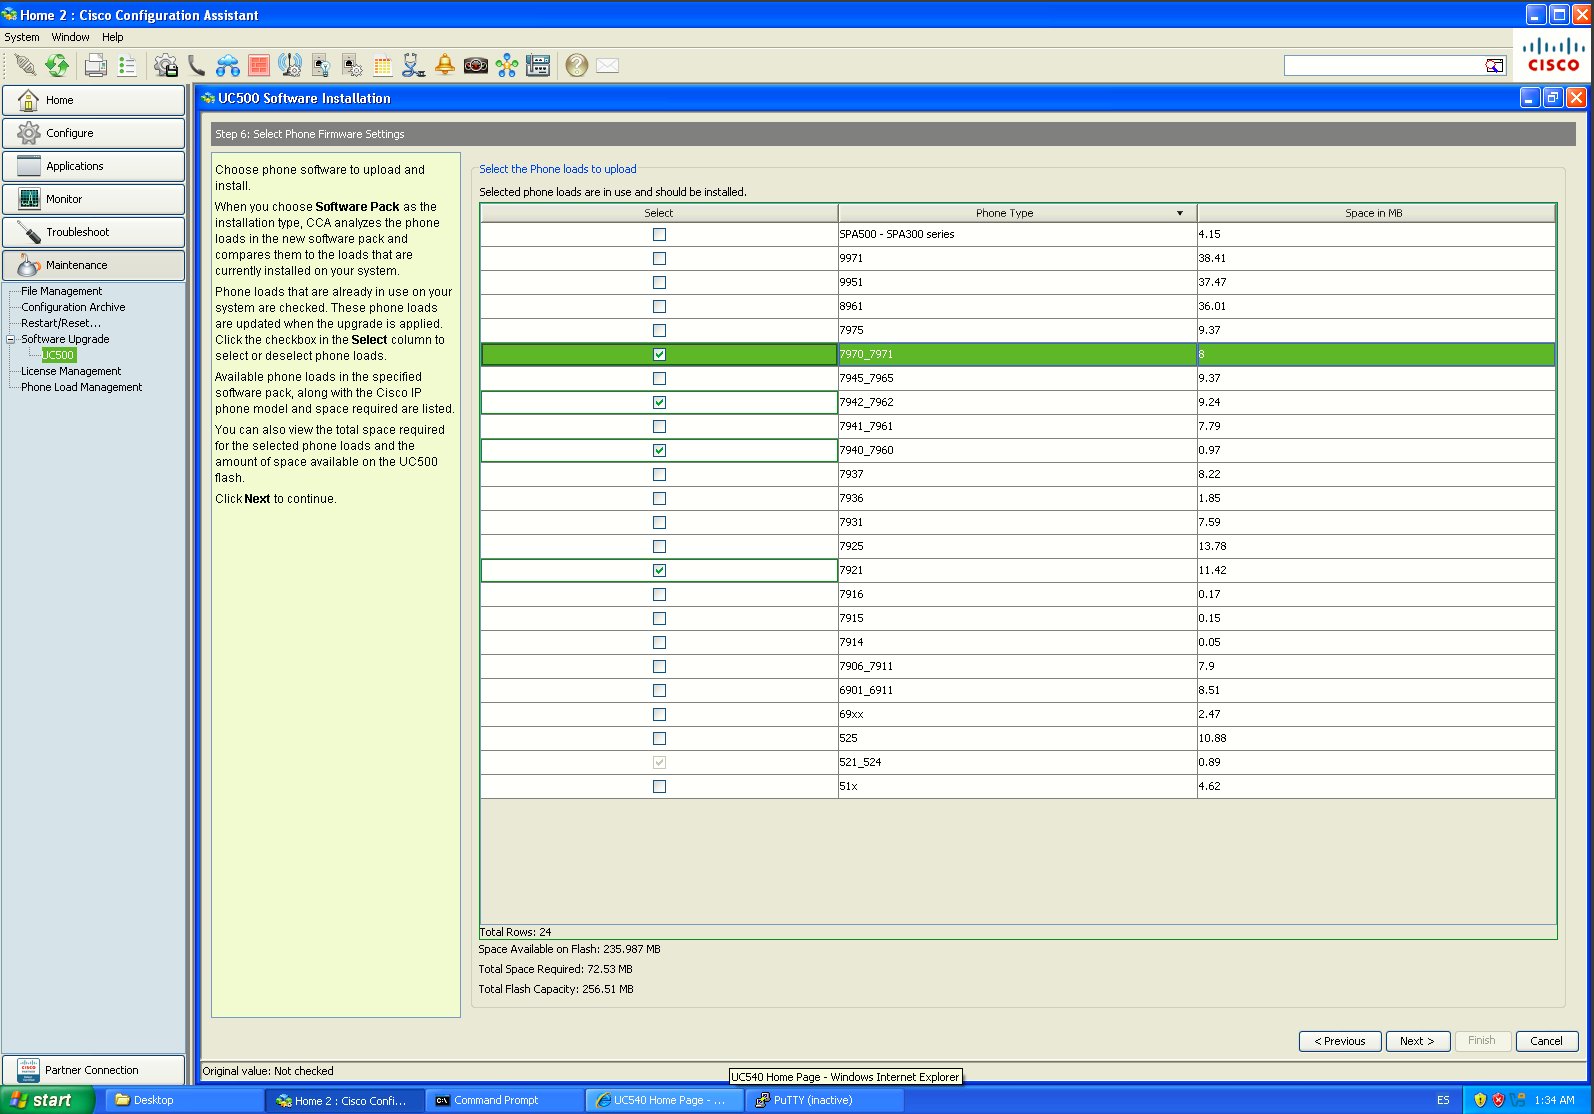Tick the checkbox for phone 9971
Image resolution: width=1594 pixels, height=1114 pixels.
coord(659,258)
